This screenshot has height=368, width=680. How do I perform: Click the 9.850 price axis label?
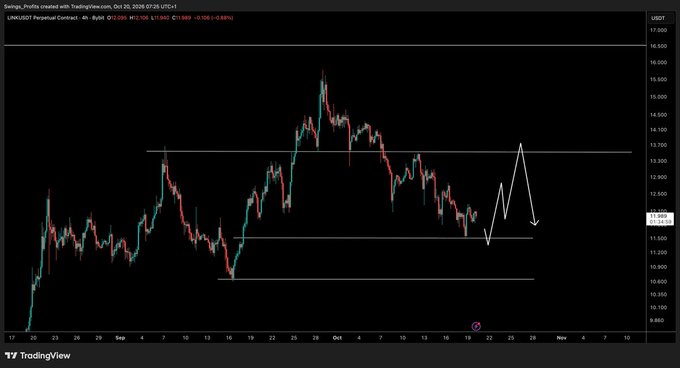pos(657,320)
